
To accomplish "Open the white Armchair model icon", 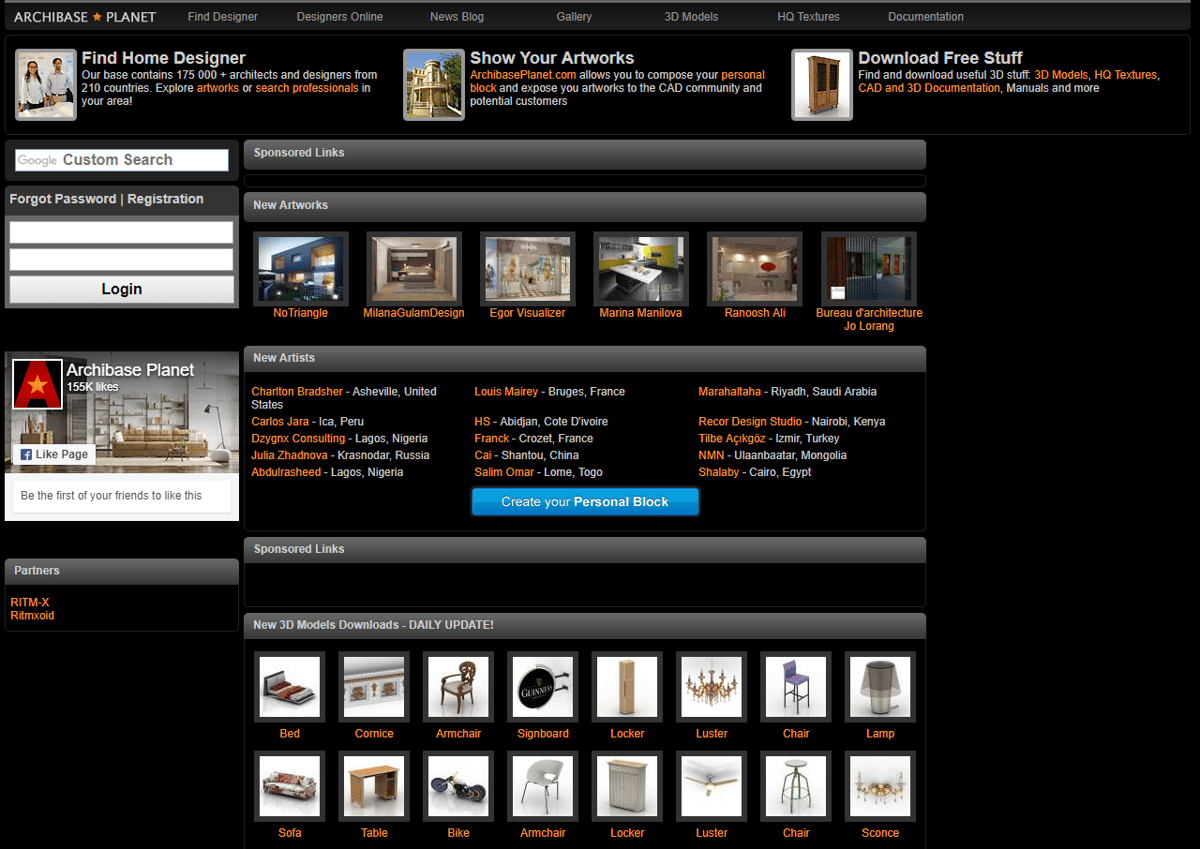I will tap(543, 786).
